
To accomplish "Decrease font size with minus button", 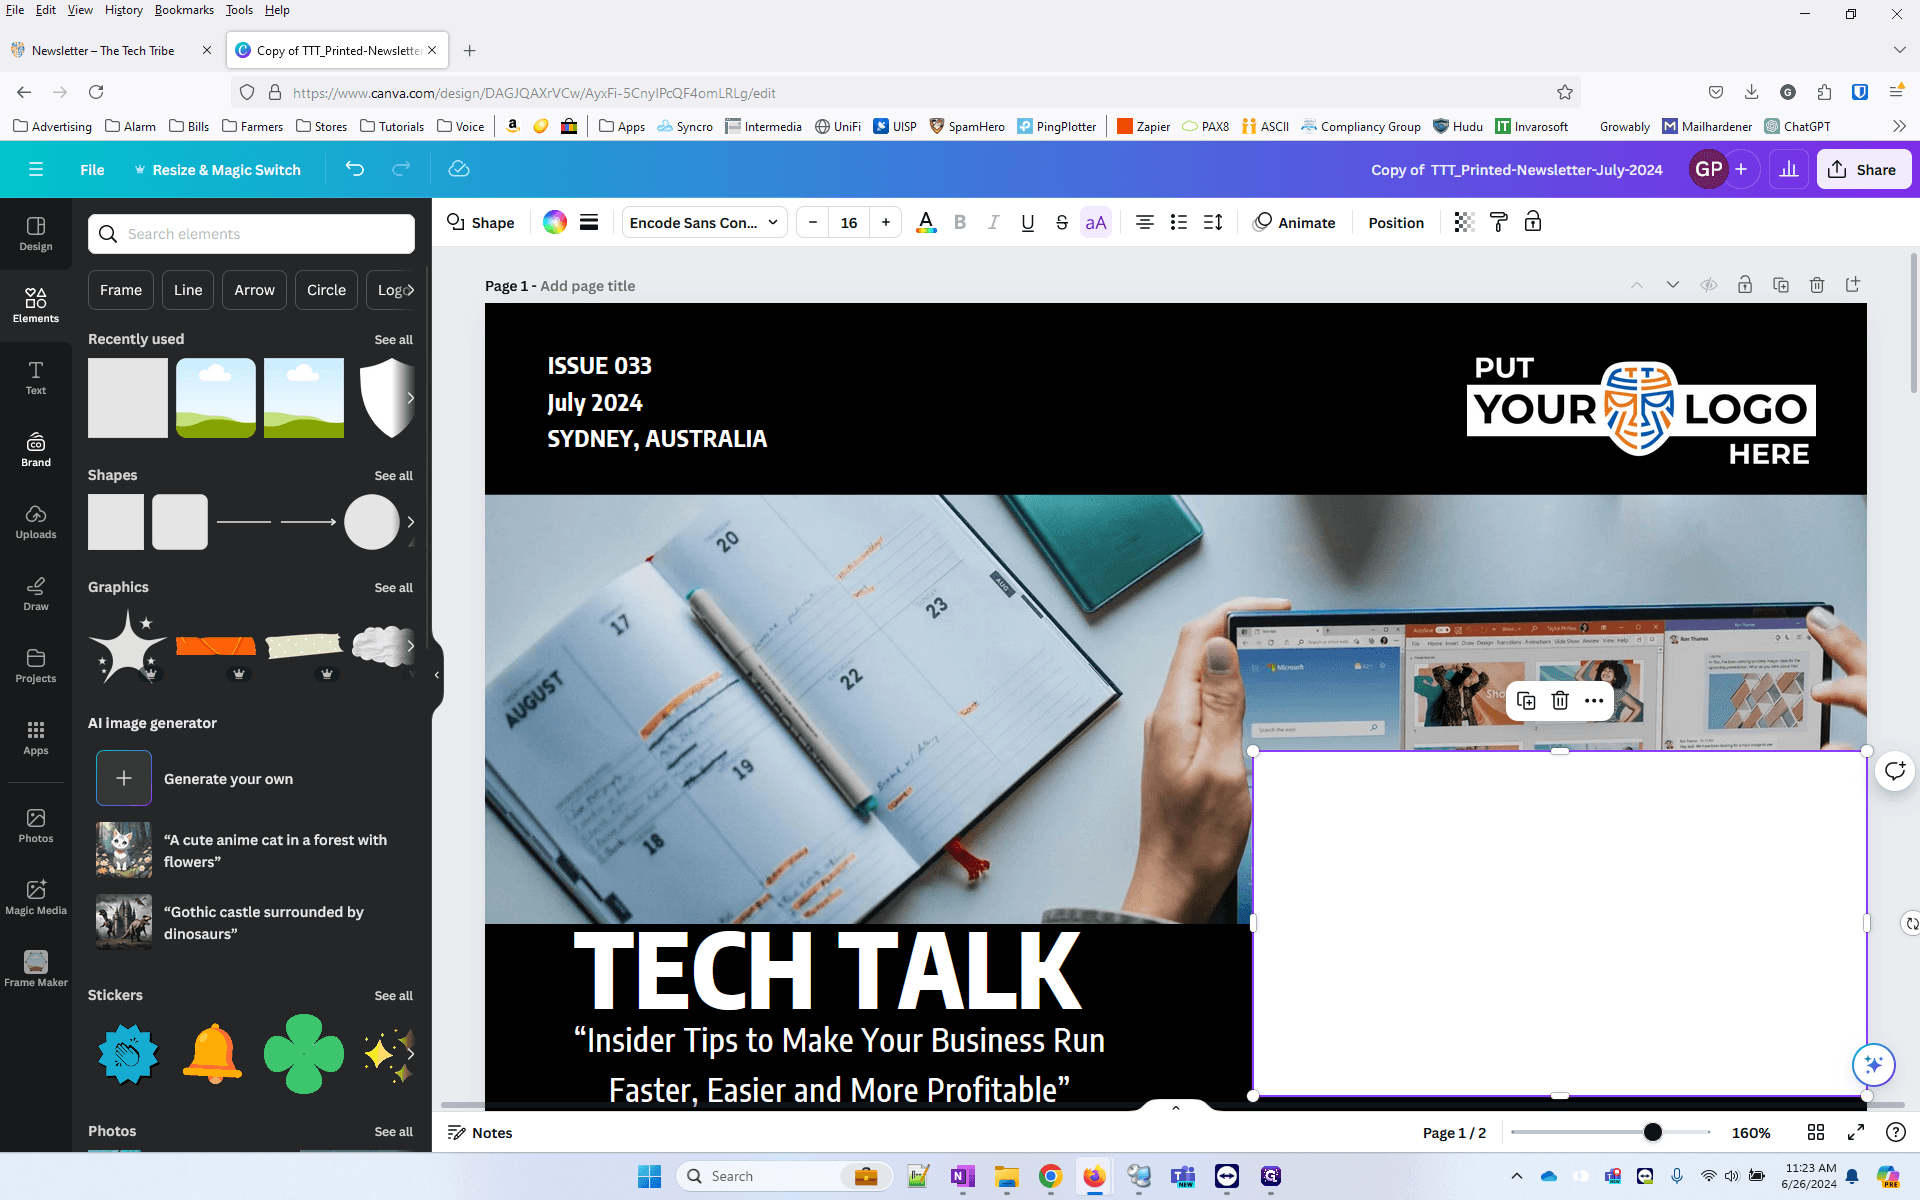I will tap(813, 223).
